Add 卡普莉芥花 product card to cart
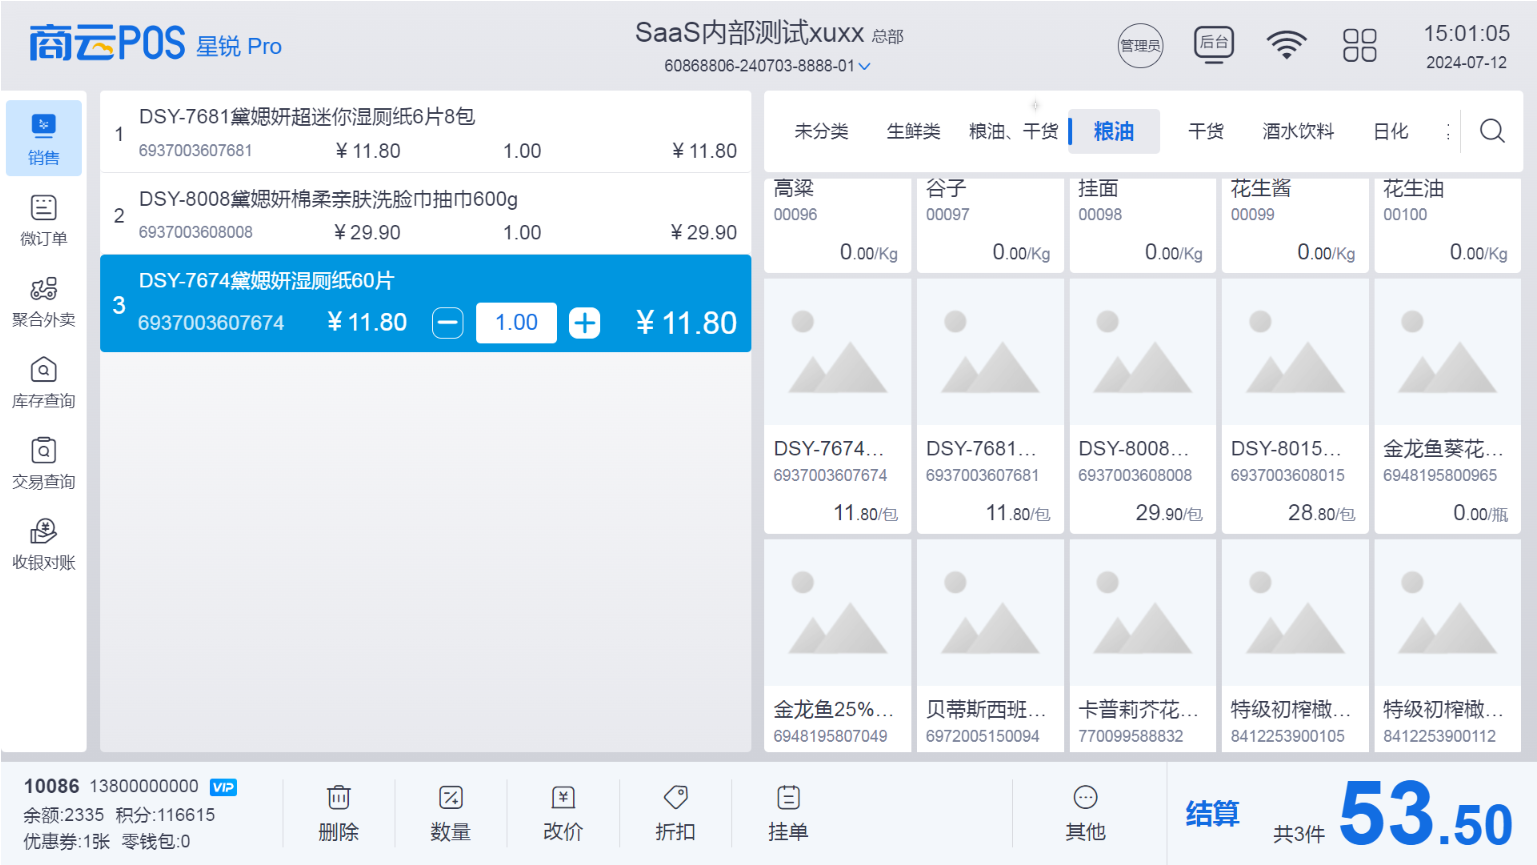1537x865 pixels. click(x=1143, y=646)
